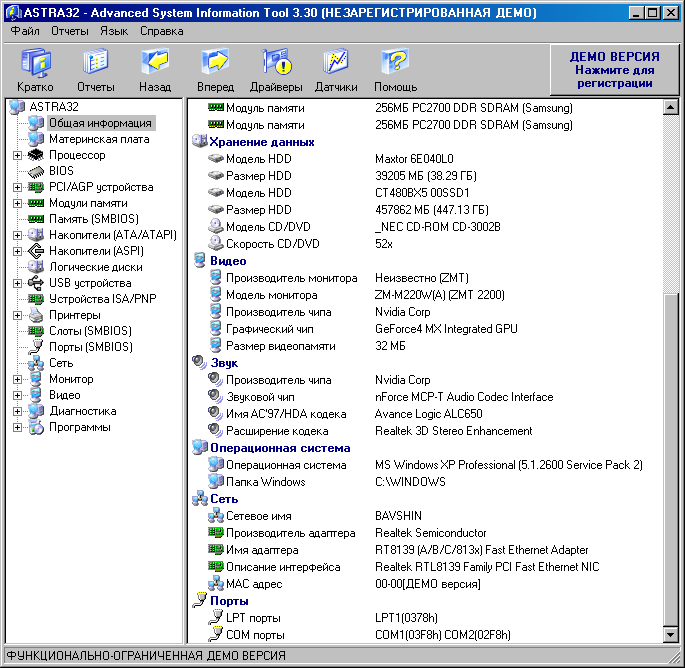685x668 pixels.
Task: Open the Драйверы drivers toolbar icon
Action: (276, 62)
